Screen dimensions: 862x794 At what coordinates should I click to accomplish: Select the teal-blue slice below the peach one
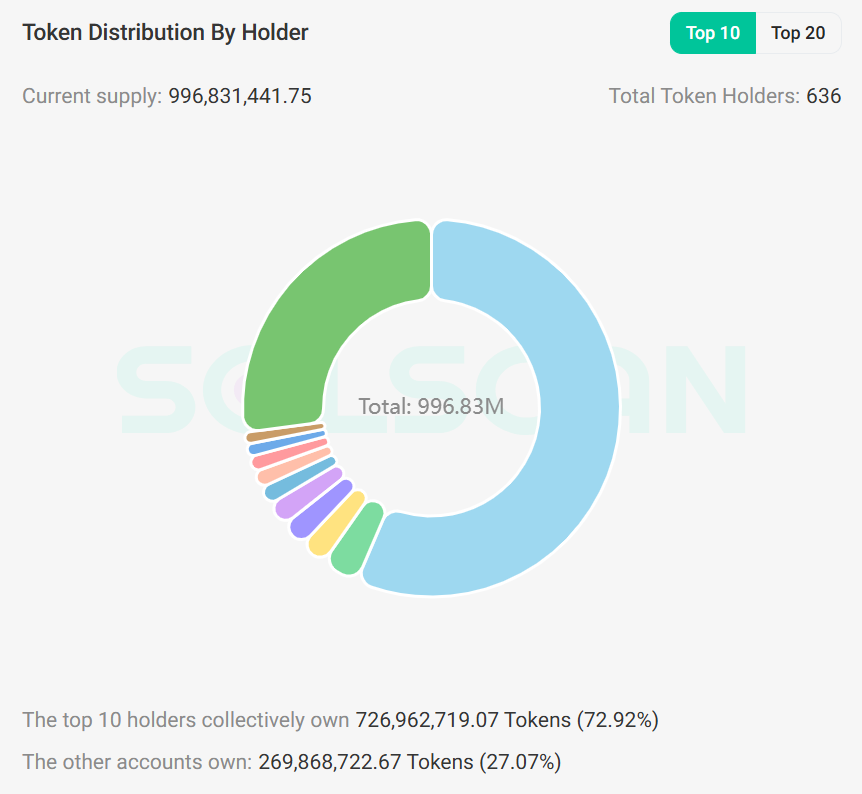299,479
